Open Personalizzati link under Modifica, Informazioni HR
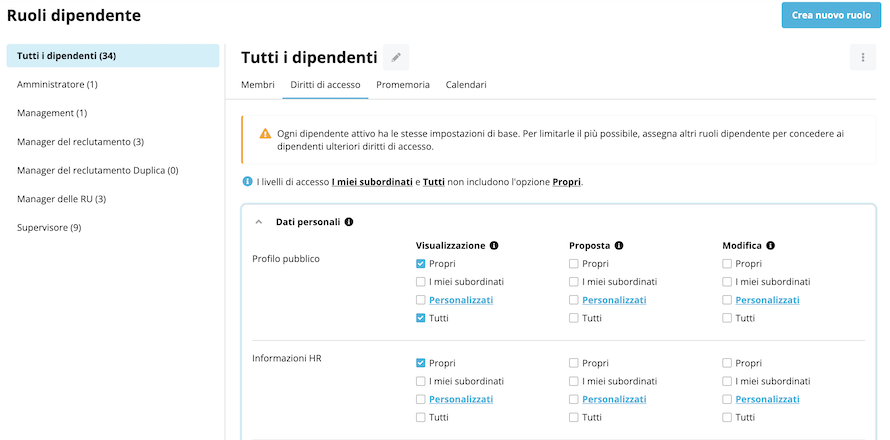This screenshot has width=890, height=440. pos(767,399)
